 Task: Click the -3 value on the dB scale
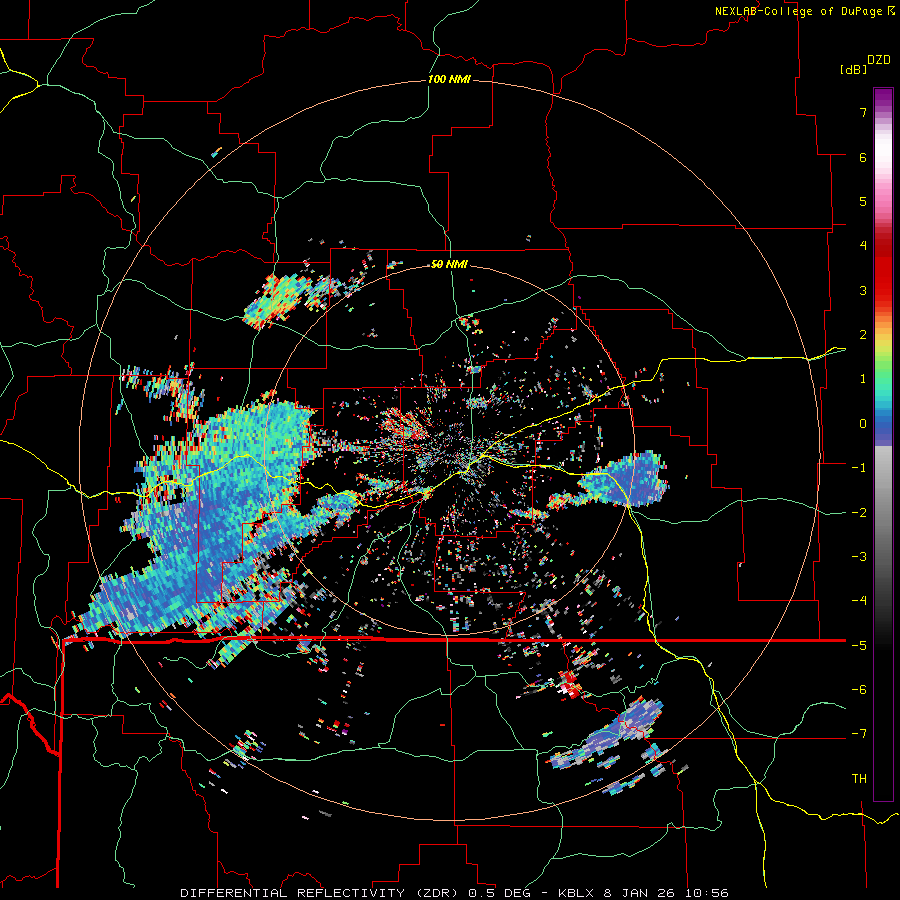coord(859,557)
